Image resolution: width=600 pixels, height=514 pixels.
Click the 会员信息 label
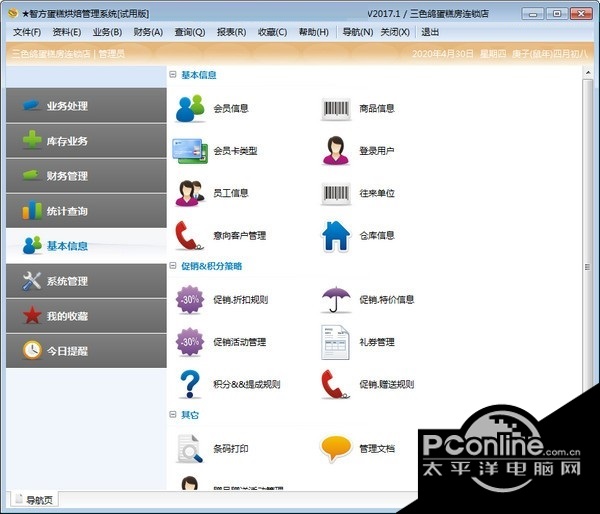coord(231,109)
